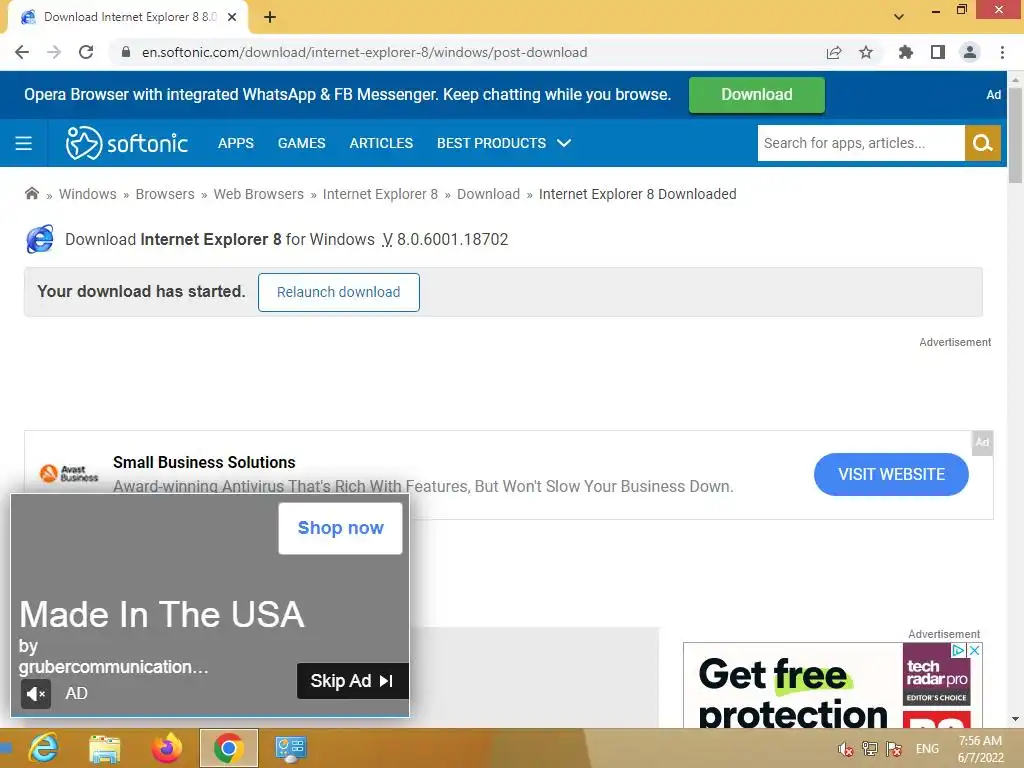Open the GAMES menu item
1024x768 pixels.
coord(301,143)
